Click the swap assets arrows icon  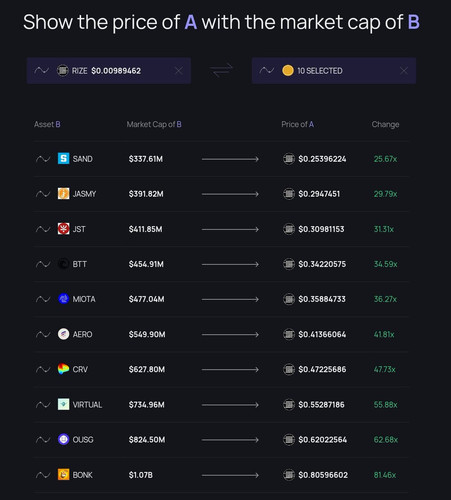(x=221, y=70)
